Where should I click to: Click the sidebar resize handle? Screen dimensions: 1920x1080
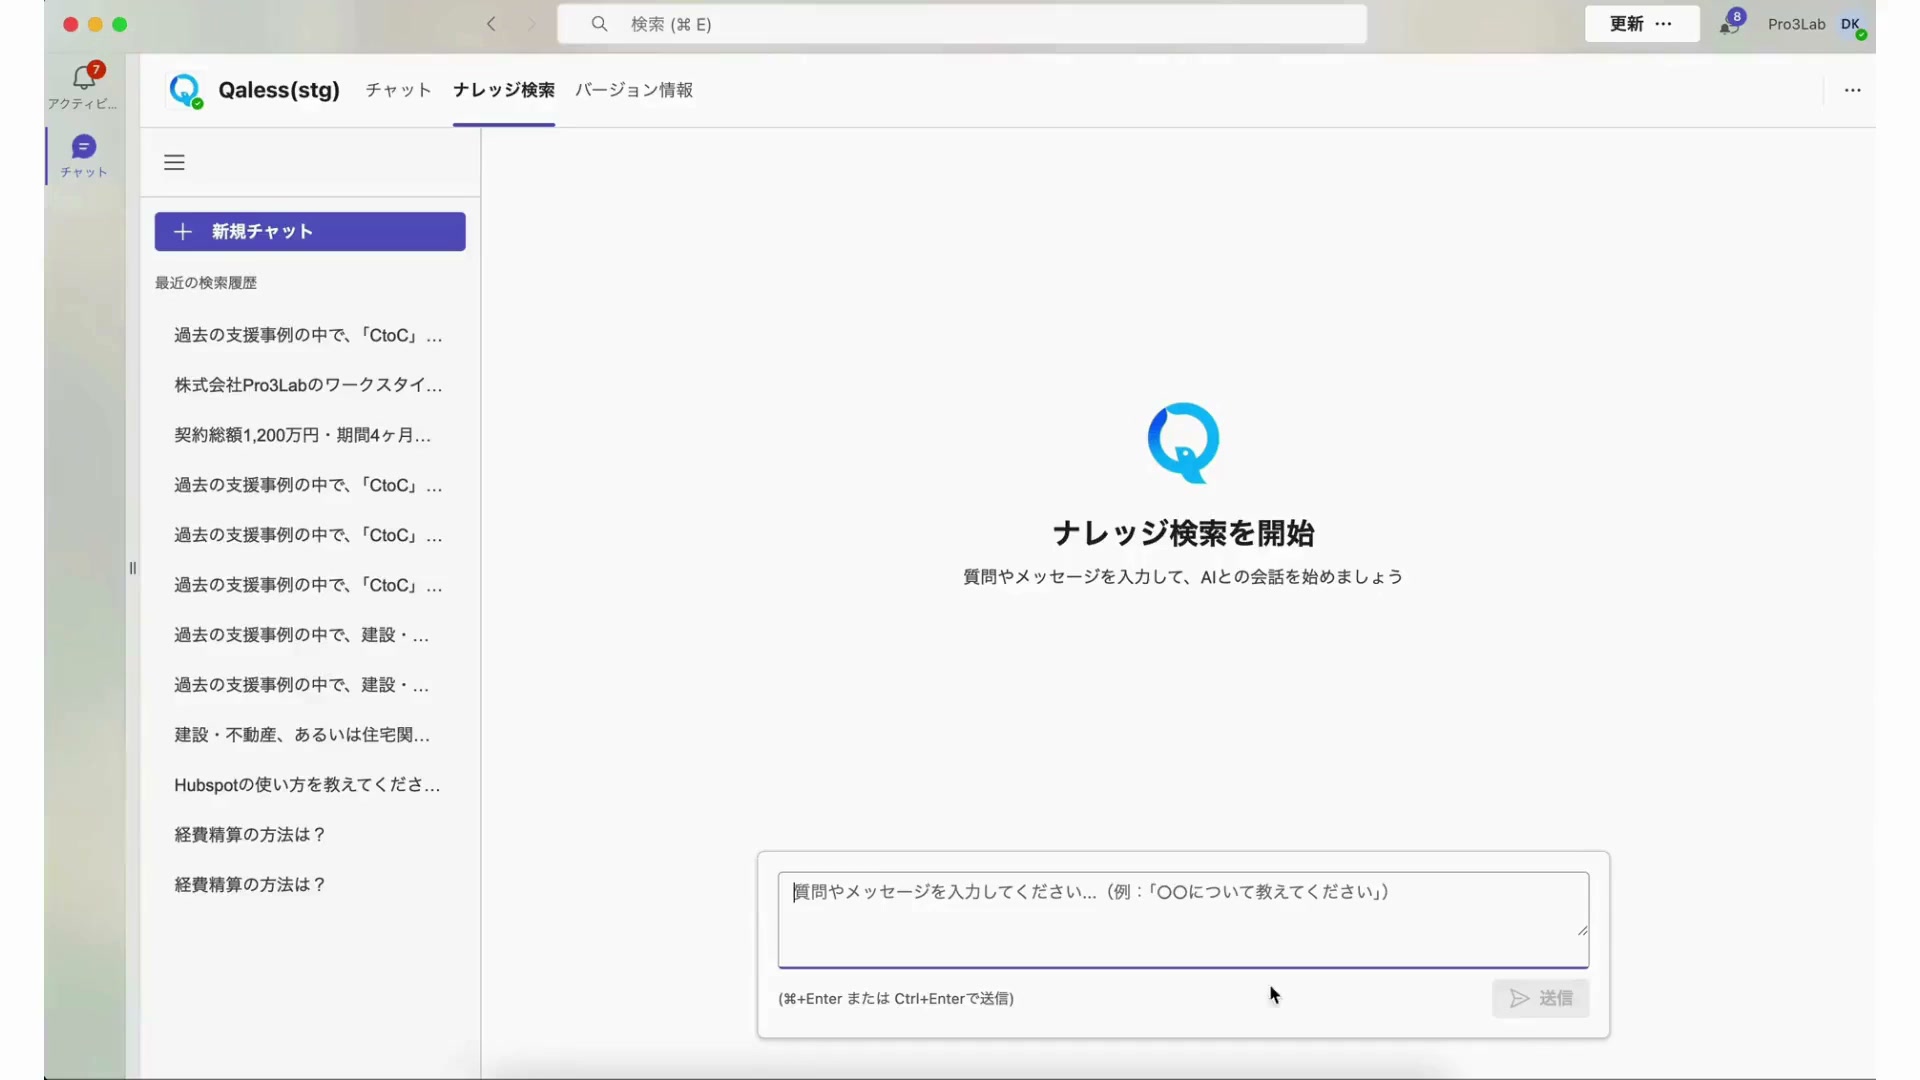[132, 568]
